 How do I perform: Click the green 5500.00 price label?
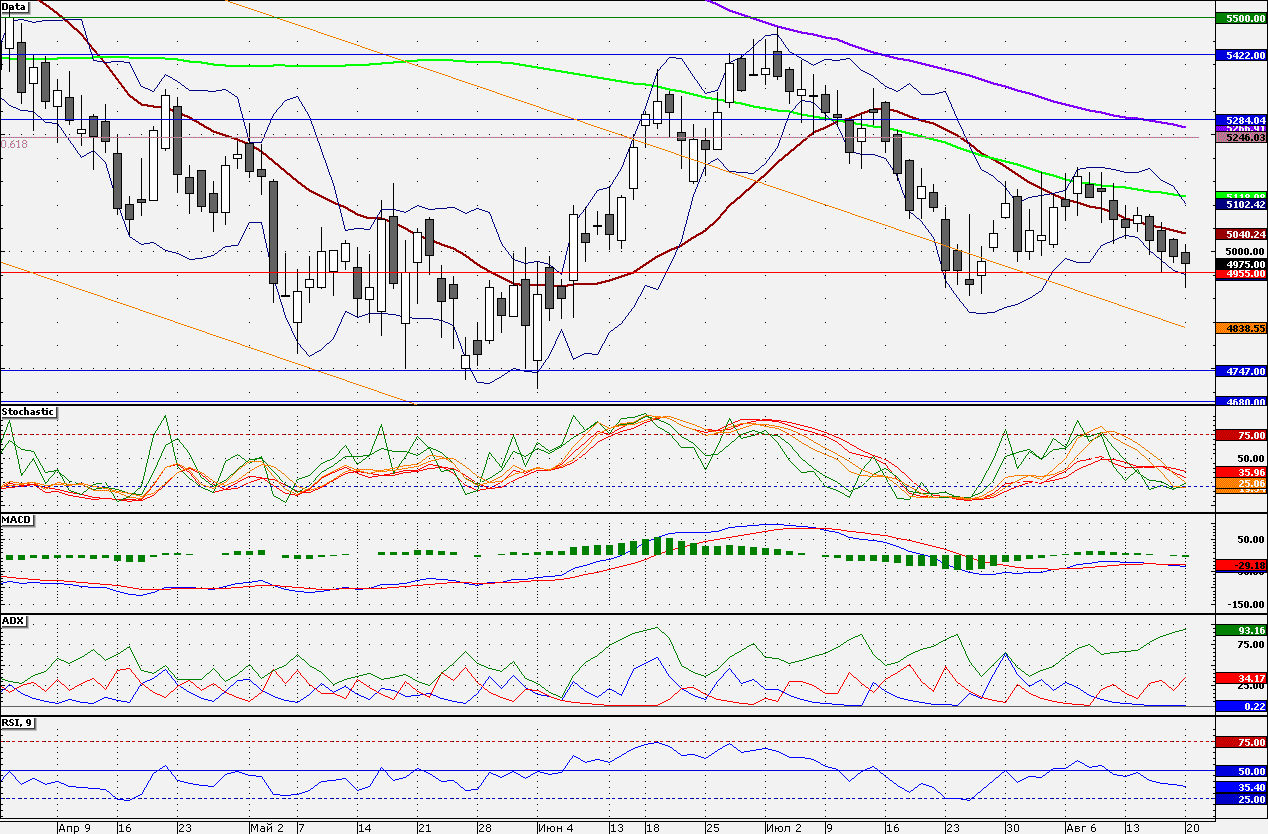tap(1240, 18)
